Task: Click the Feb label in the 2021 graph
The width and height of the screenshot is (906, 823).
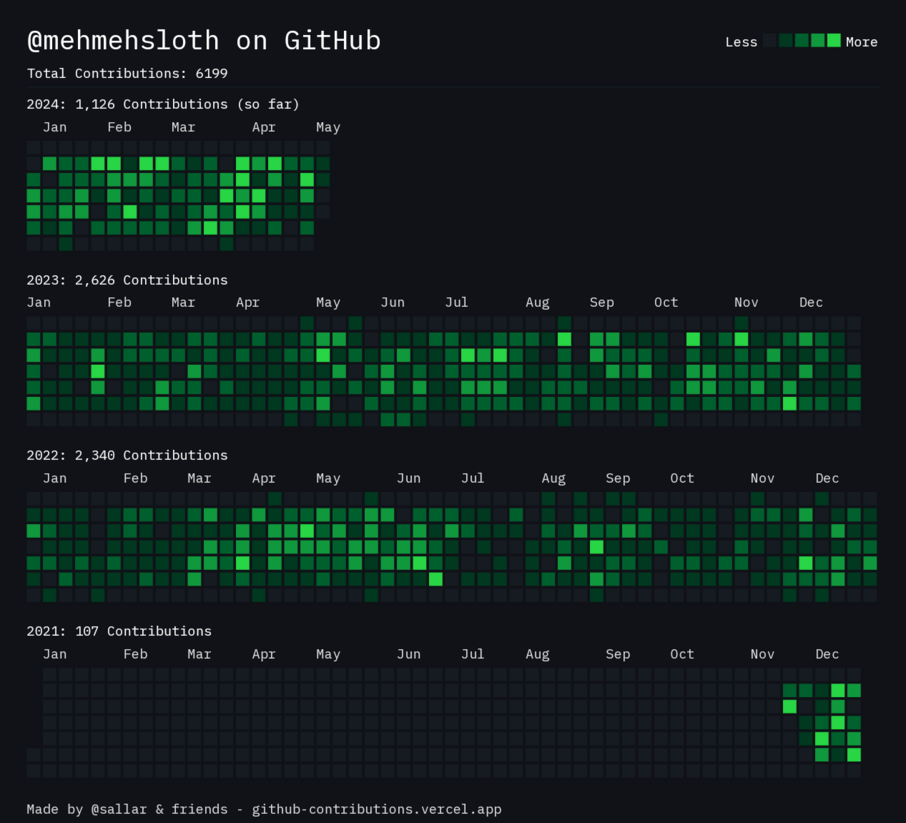Action: pyautogui.click(x=136, y=654)
